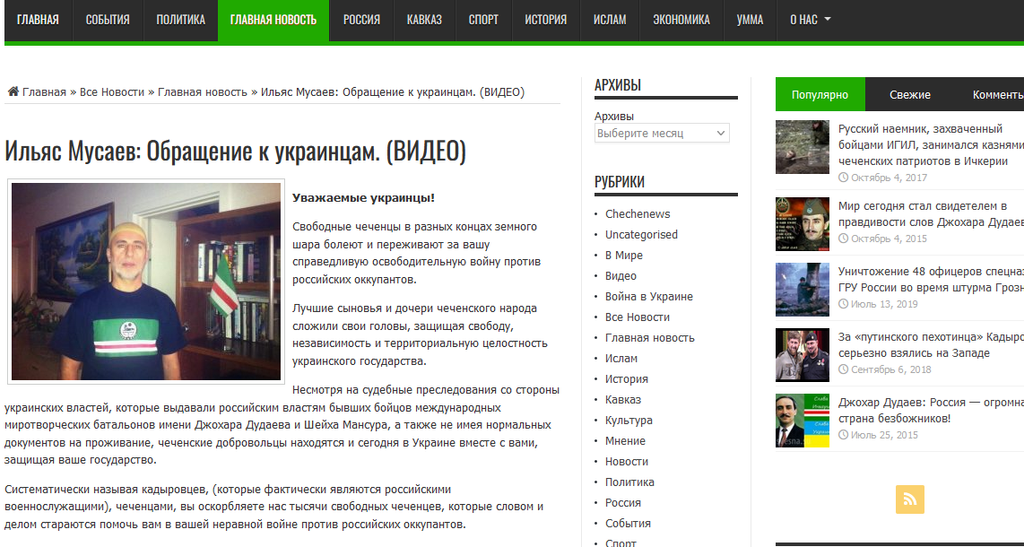Open Chechenews category link
The image size is (1024, 547).
pyautogui.click(x=637, y=214)
